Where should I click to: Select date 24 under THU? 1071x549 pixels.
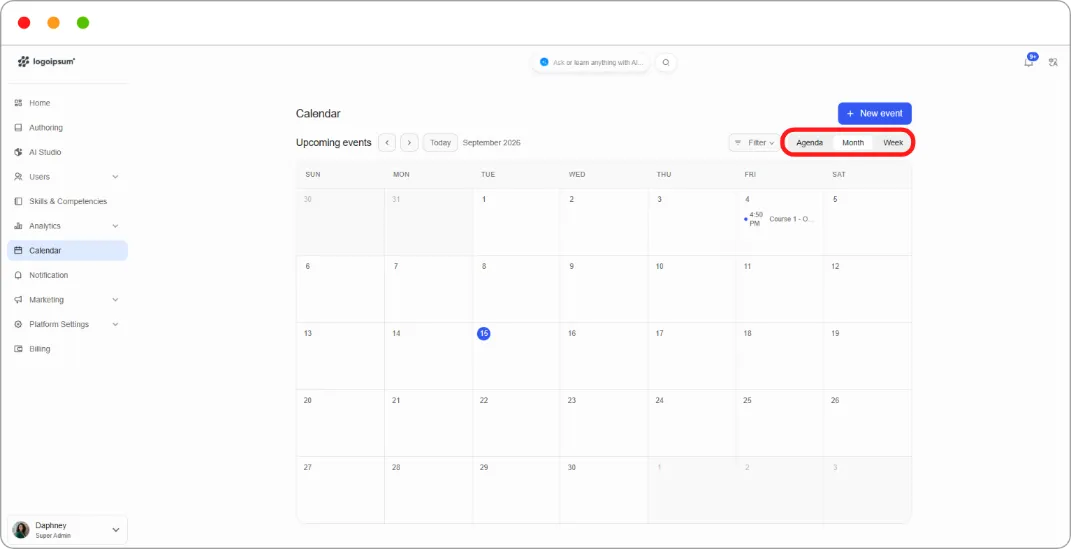click(x=659, y=400)
